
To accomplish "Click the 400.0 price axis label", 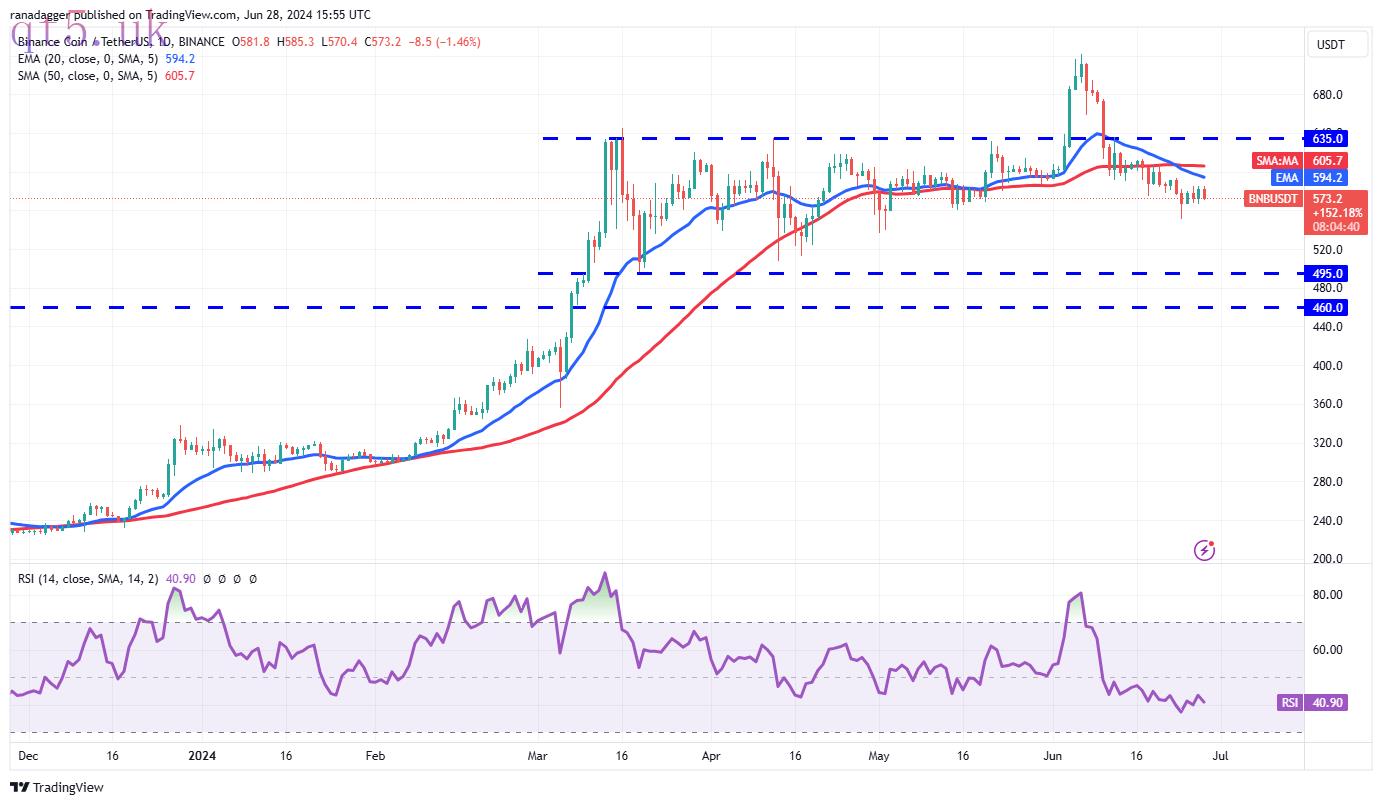I will click(x=1327, y=366).
